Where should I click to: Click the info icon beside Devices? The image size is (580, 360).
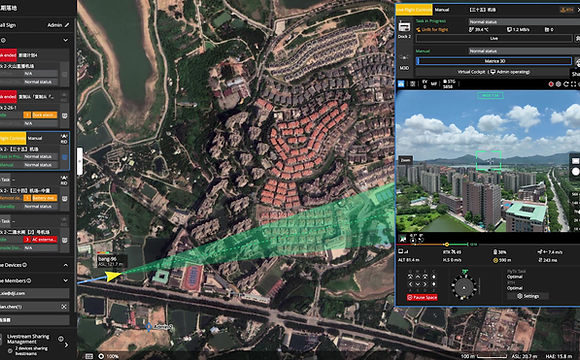(25, 265)
